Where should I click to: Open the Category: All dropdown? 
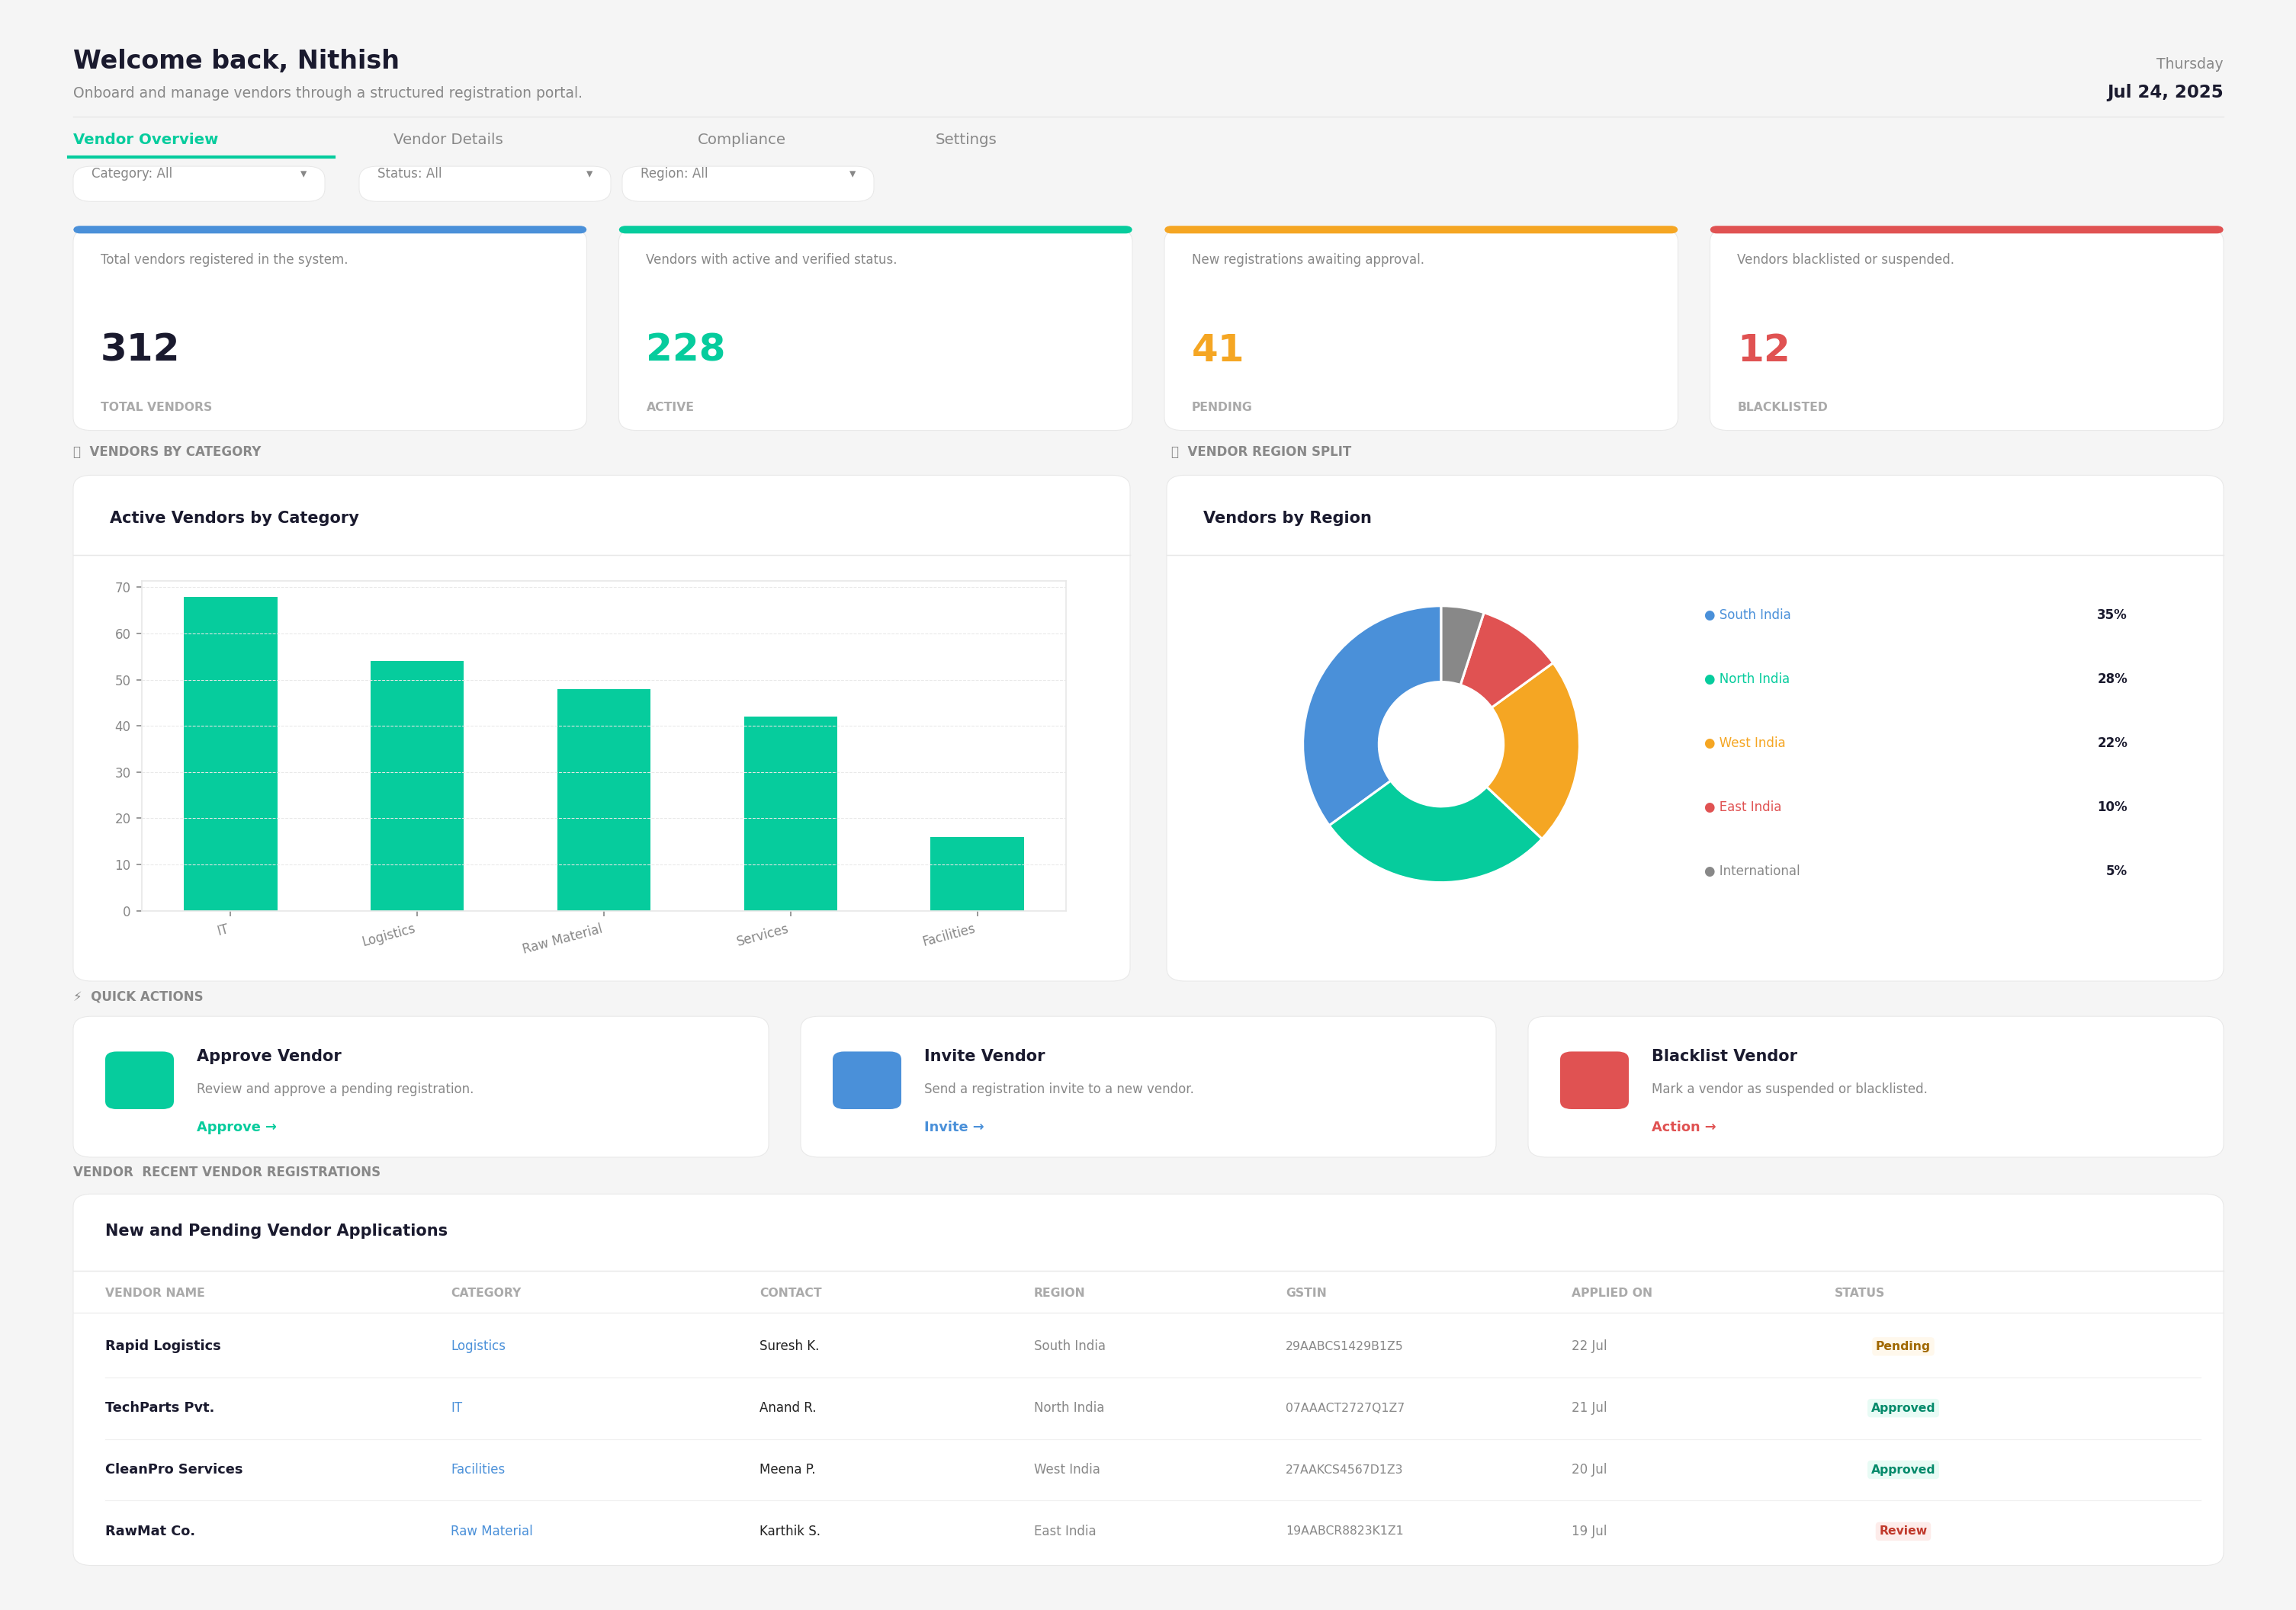[199, 183]
